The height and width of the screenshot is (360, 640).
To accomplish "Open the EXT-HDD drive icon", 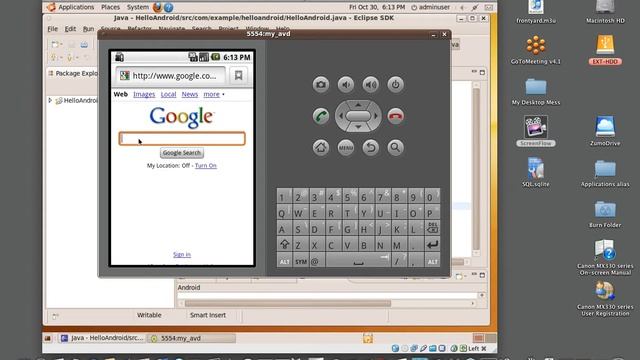I will click(x=605, y=50).
